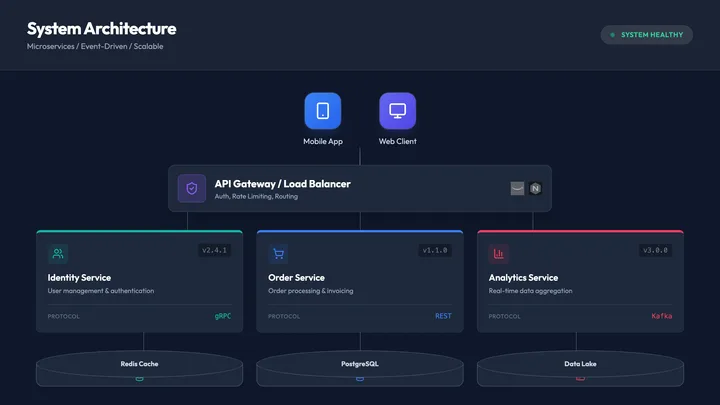Click the Microservices / Event-Driven / Scalable subtitle
This screenshot has height=405, width=720.
95,46
